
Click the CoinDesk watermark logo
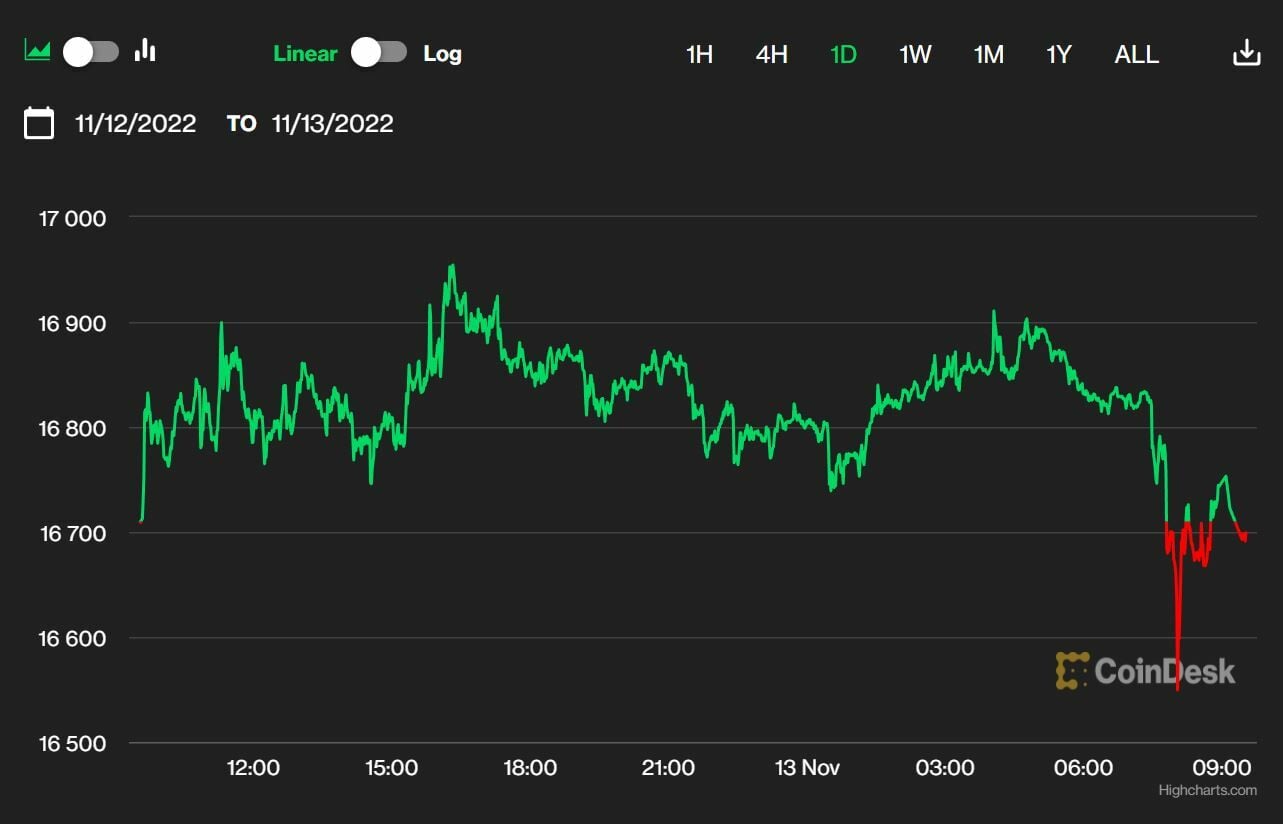(1146, 671)
